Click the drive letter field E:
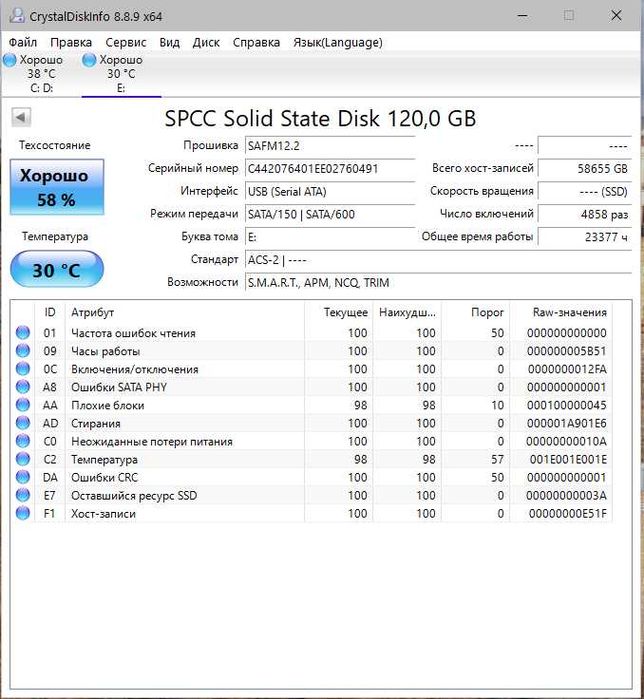644x699 pixels. coord(330,237)
